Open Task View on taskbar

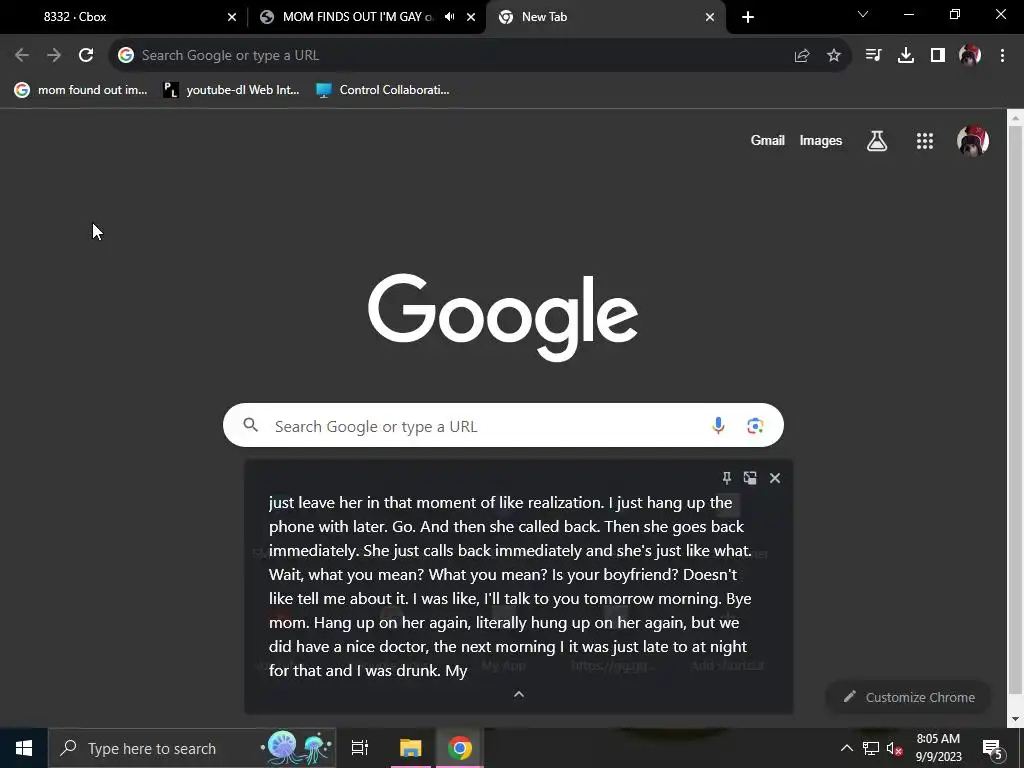coord(360,748)
